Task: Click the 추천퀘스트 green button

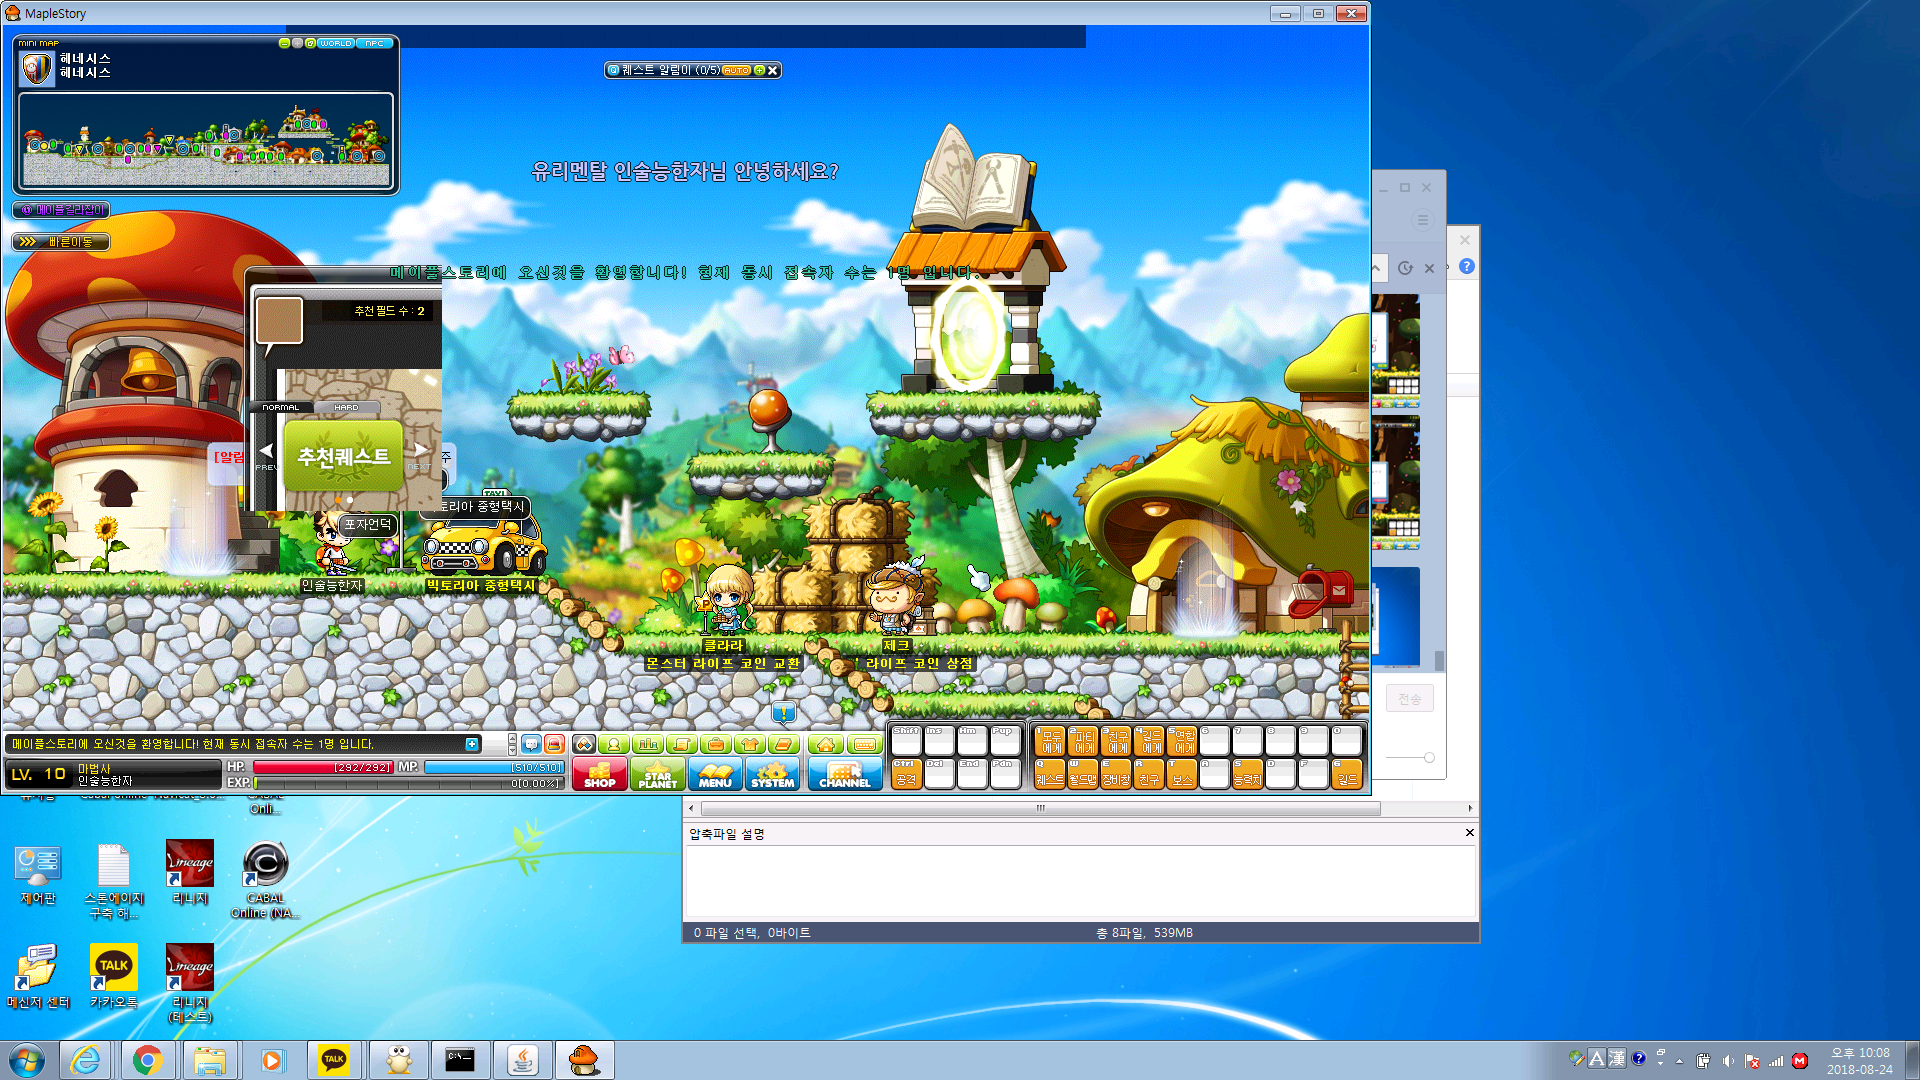Action: (343, 456)
